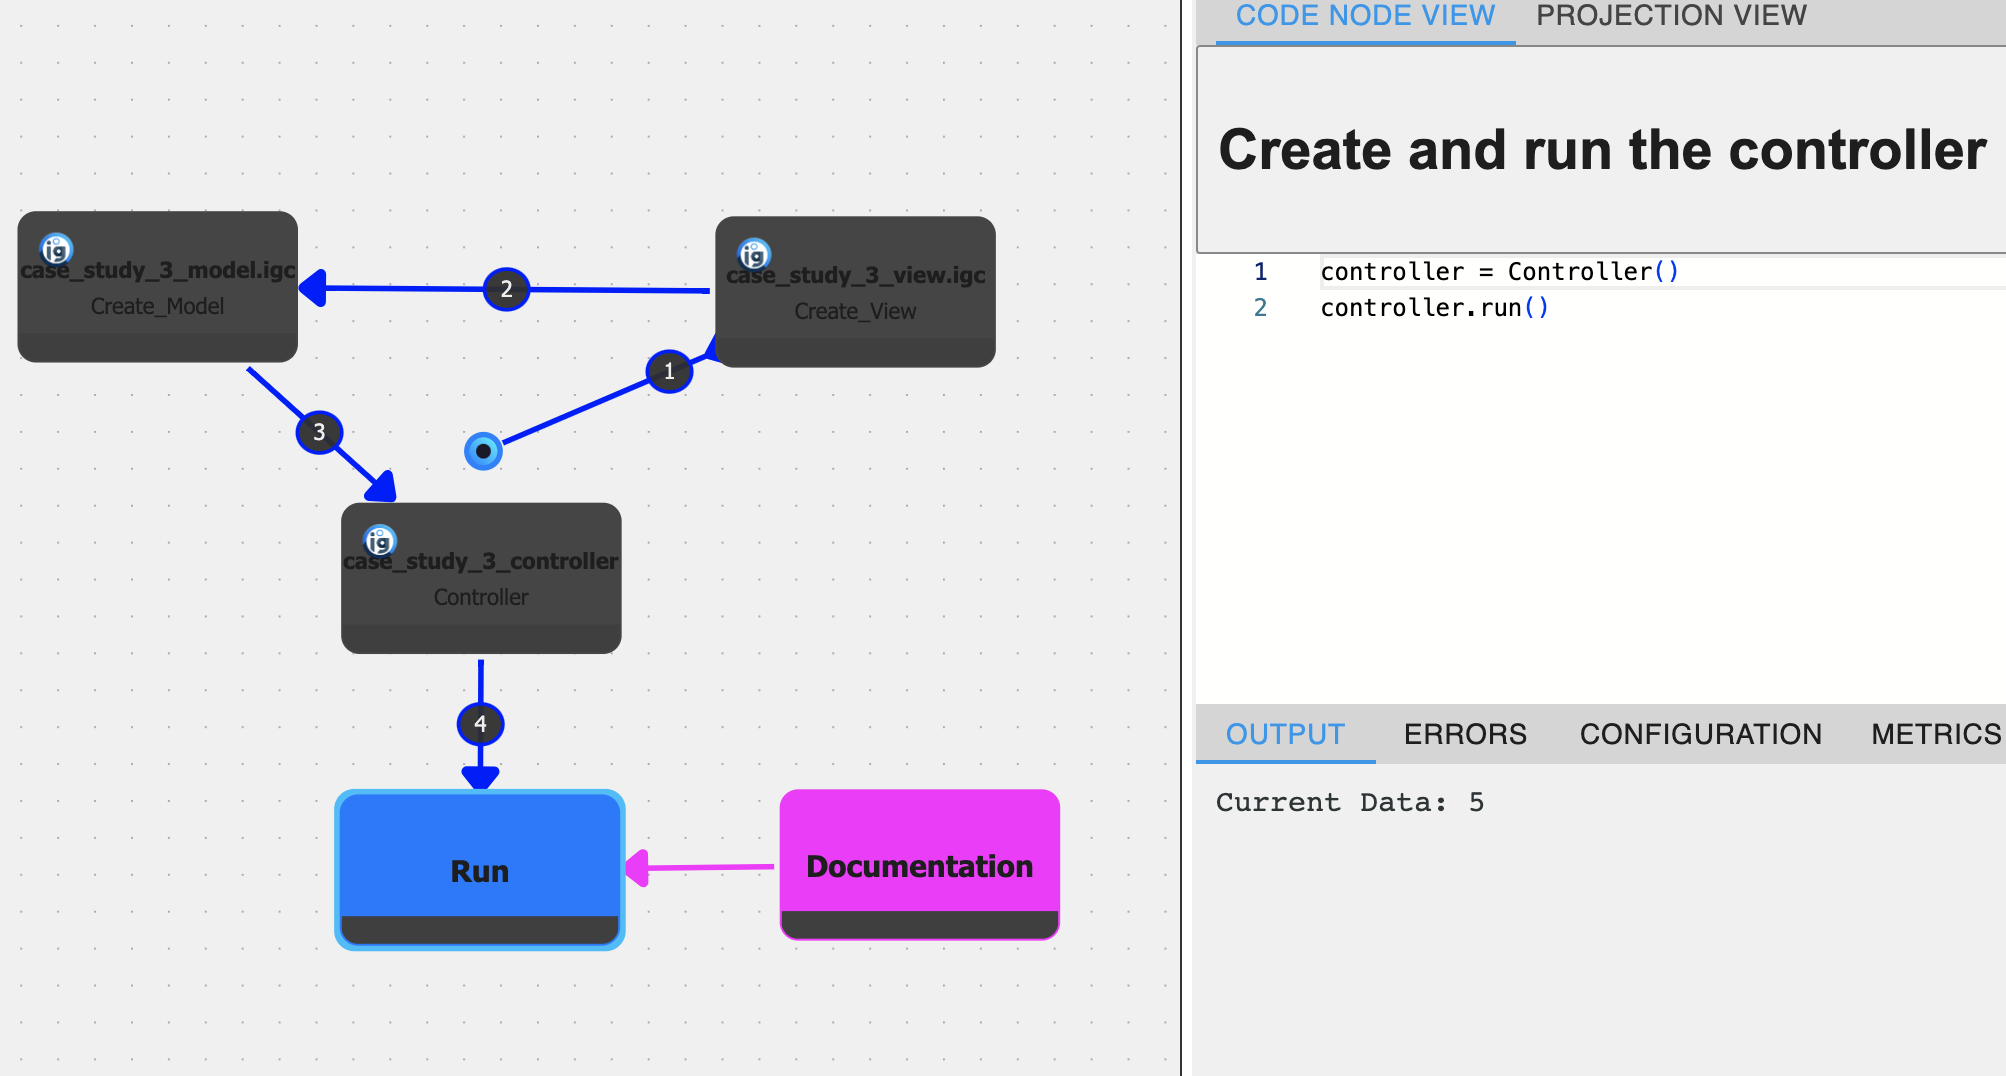This screenshot has height=1076, width=2006.
Task: Open the Projection View tab
Action: click(1671, 17)
